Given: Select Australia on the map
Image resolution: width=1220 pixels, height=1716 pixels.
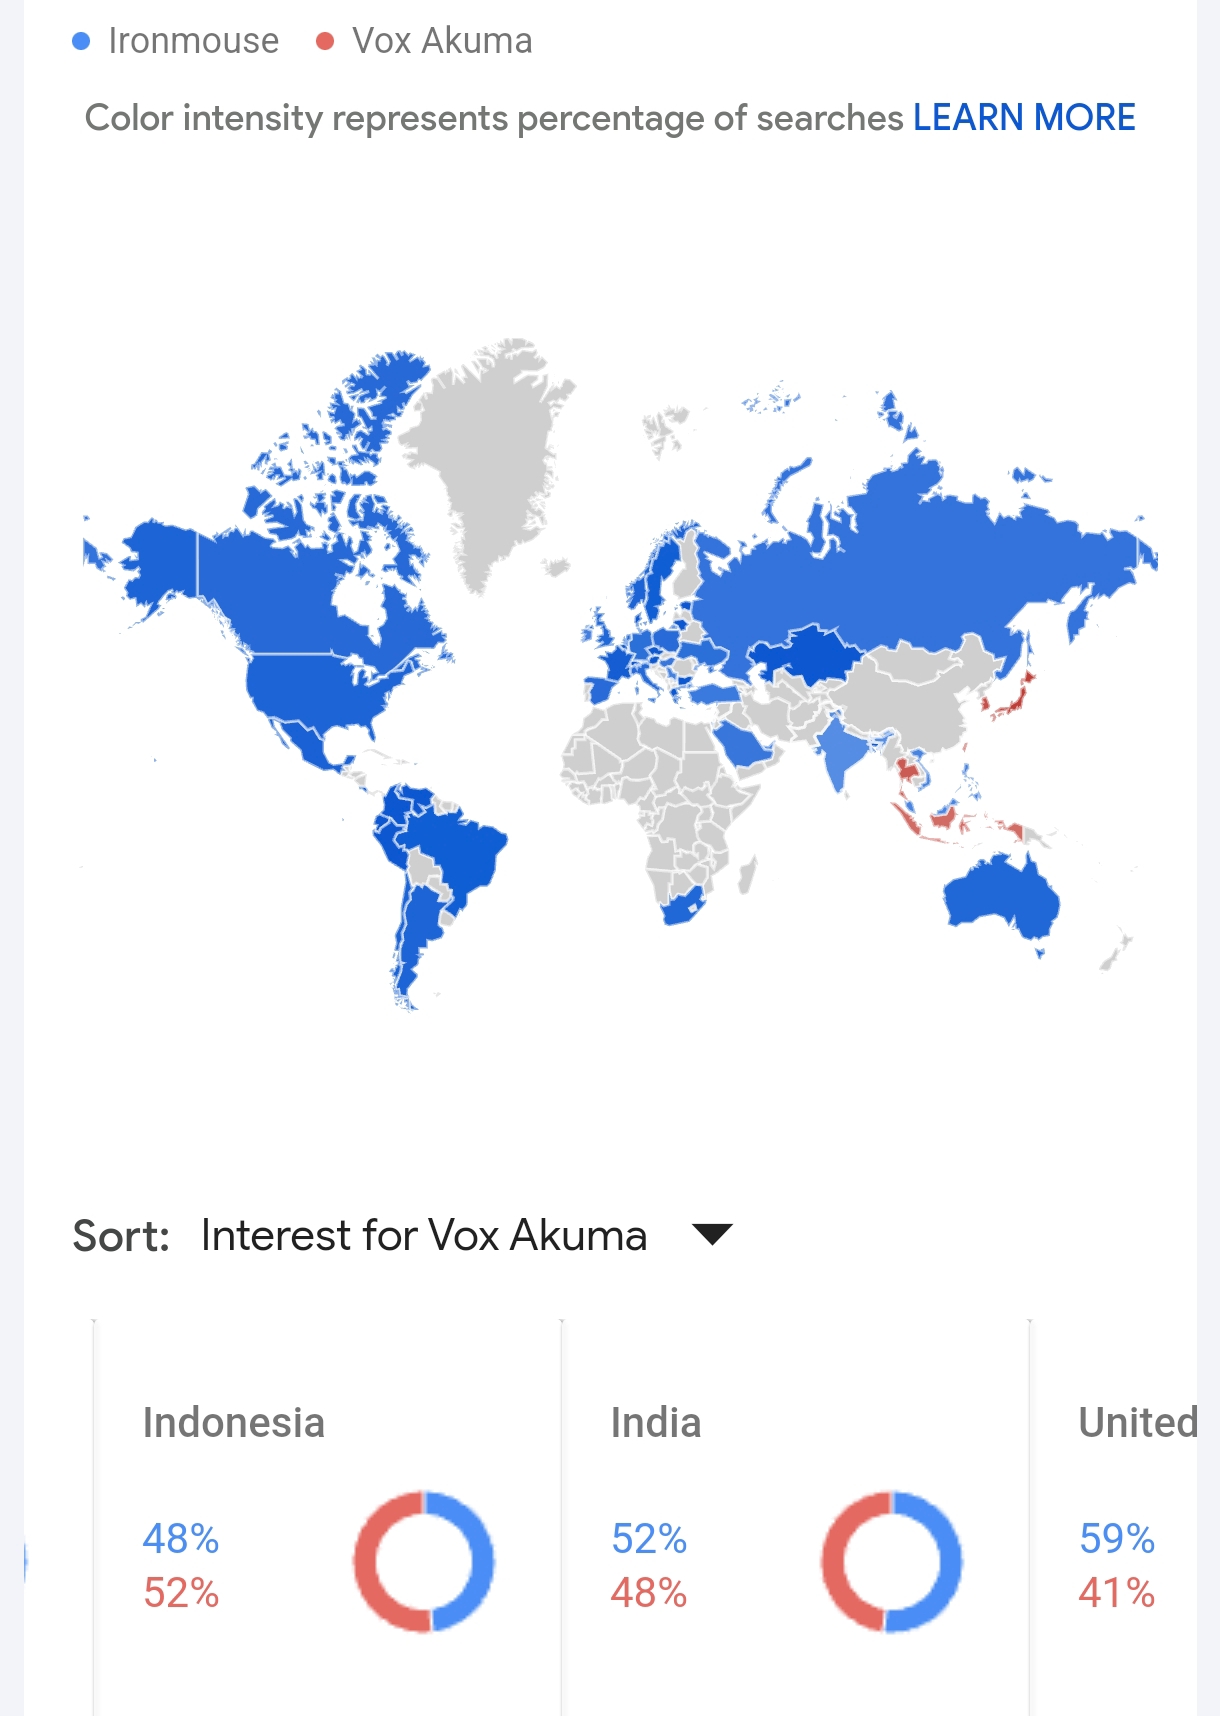Looking at the screenshot, I should pos(1002,900).
